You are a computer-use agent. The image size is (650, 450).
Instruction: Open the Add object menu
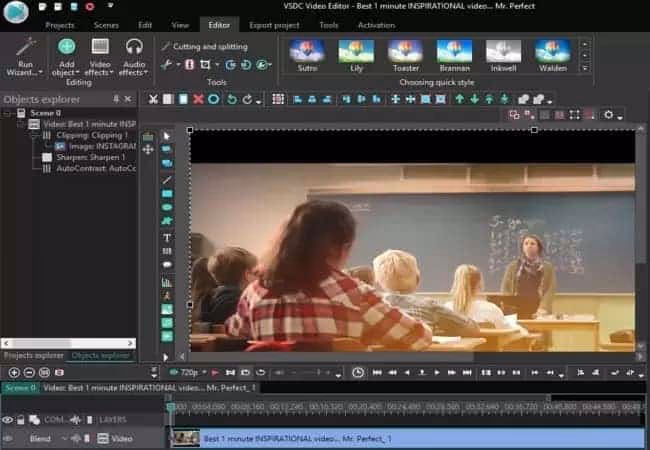pos(66,57)
